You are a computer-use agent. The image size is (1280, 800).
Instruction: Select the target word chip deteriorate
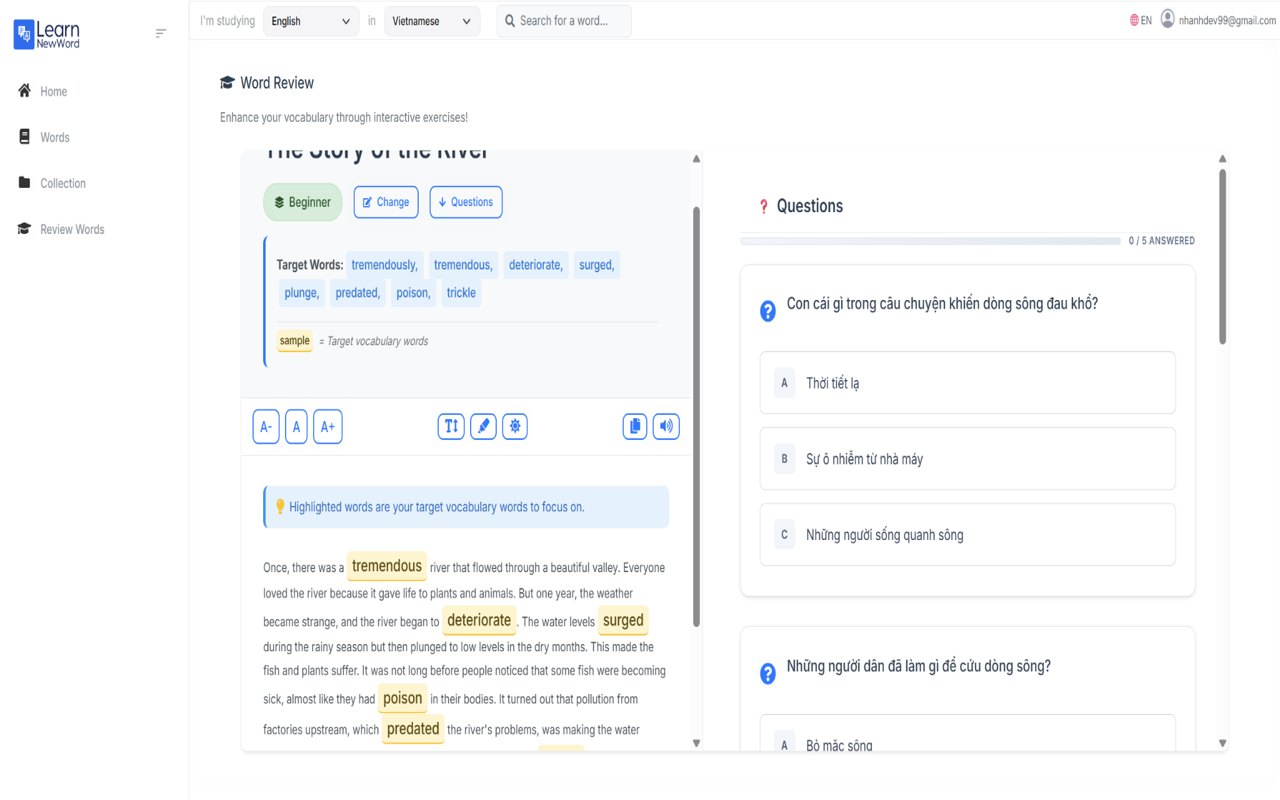[536, 265]
